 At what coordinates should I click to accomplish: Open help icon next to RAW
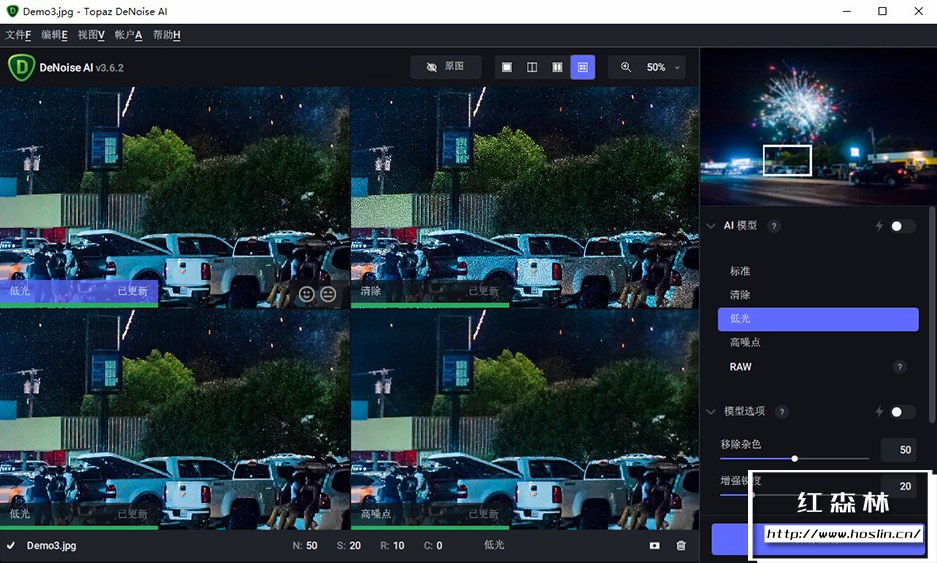coord(899,367)
